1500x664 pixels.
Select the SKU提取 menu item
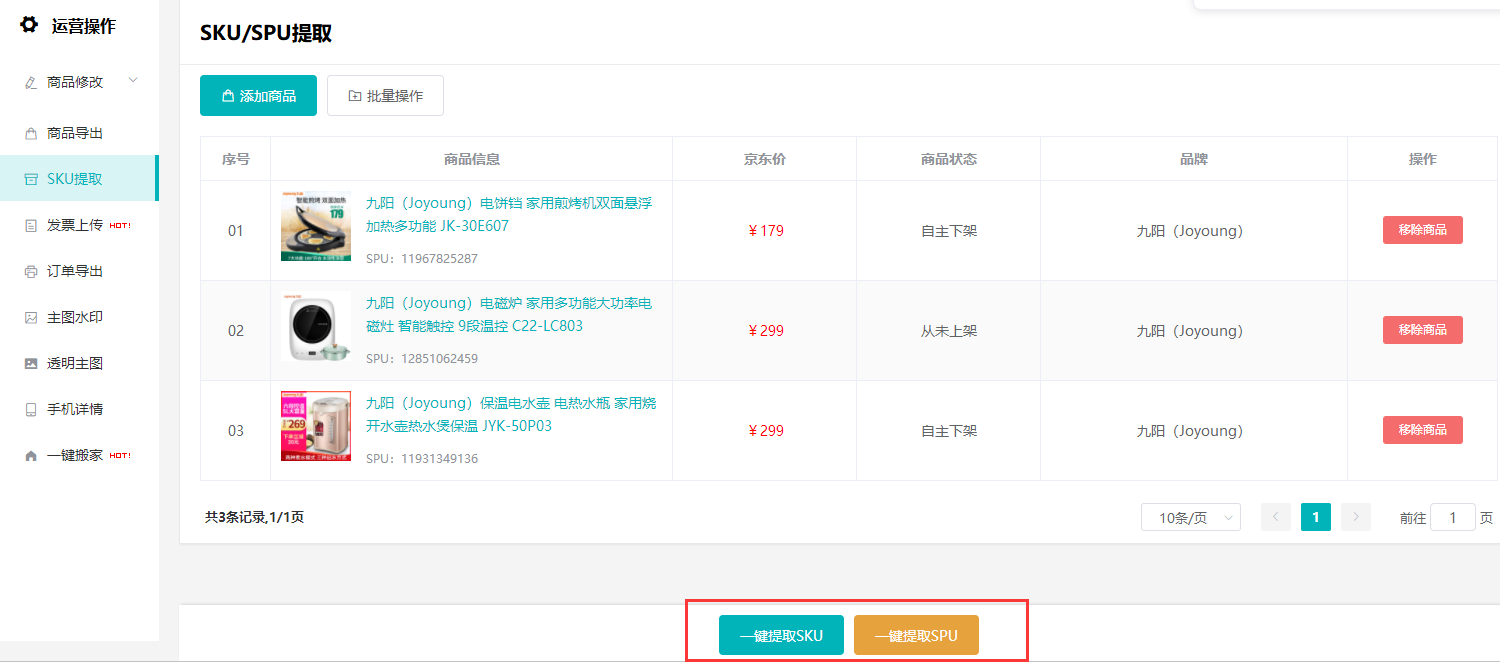tap(75, 179)
